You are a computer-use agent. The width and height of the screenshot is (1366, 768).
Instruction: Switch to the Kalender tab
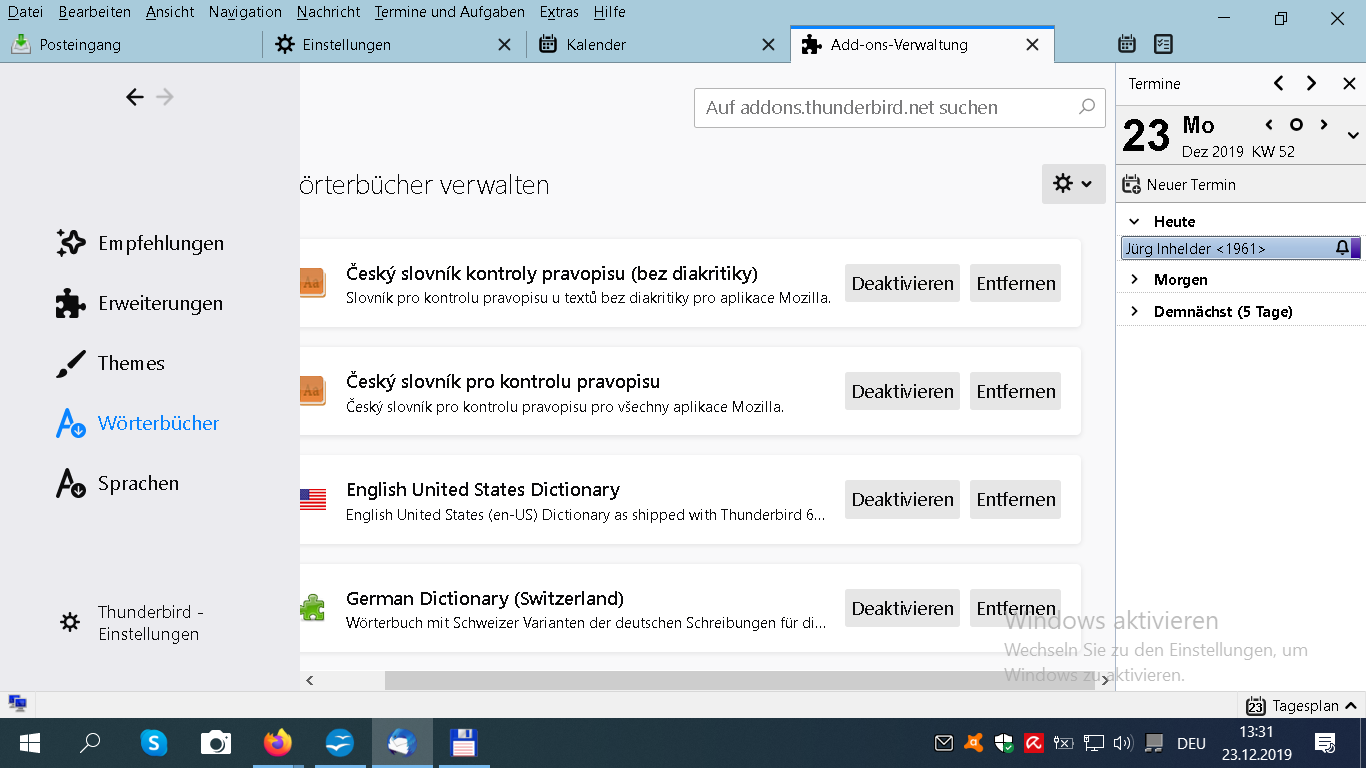(658, 44)
